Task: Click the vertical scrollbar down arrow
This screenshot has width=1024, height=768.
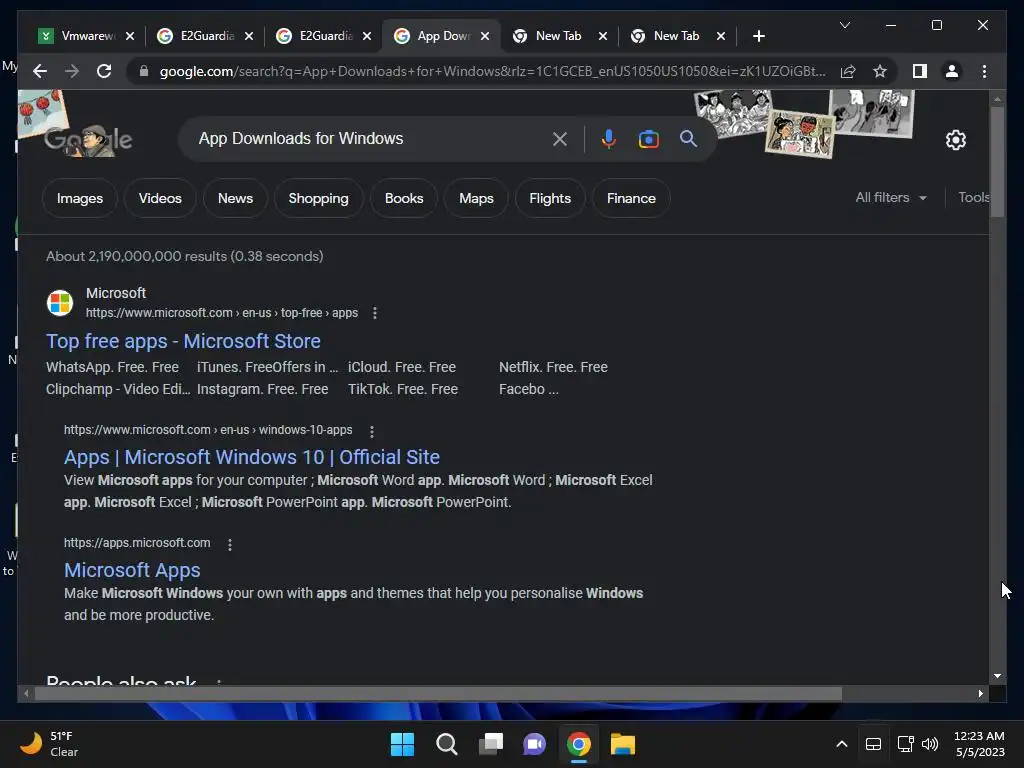Action: tap(997, 676)
